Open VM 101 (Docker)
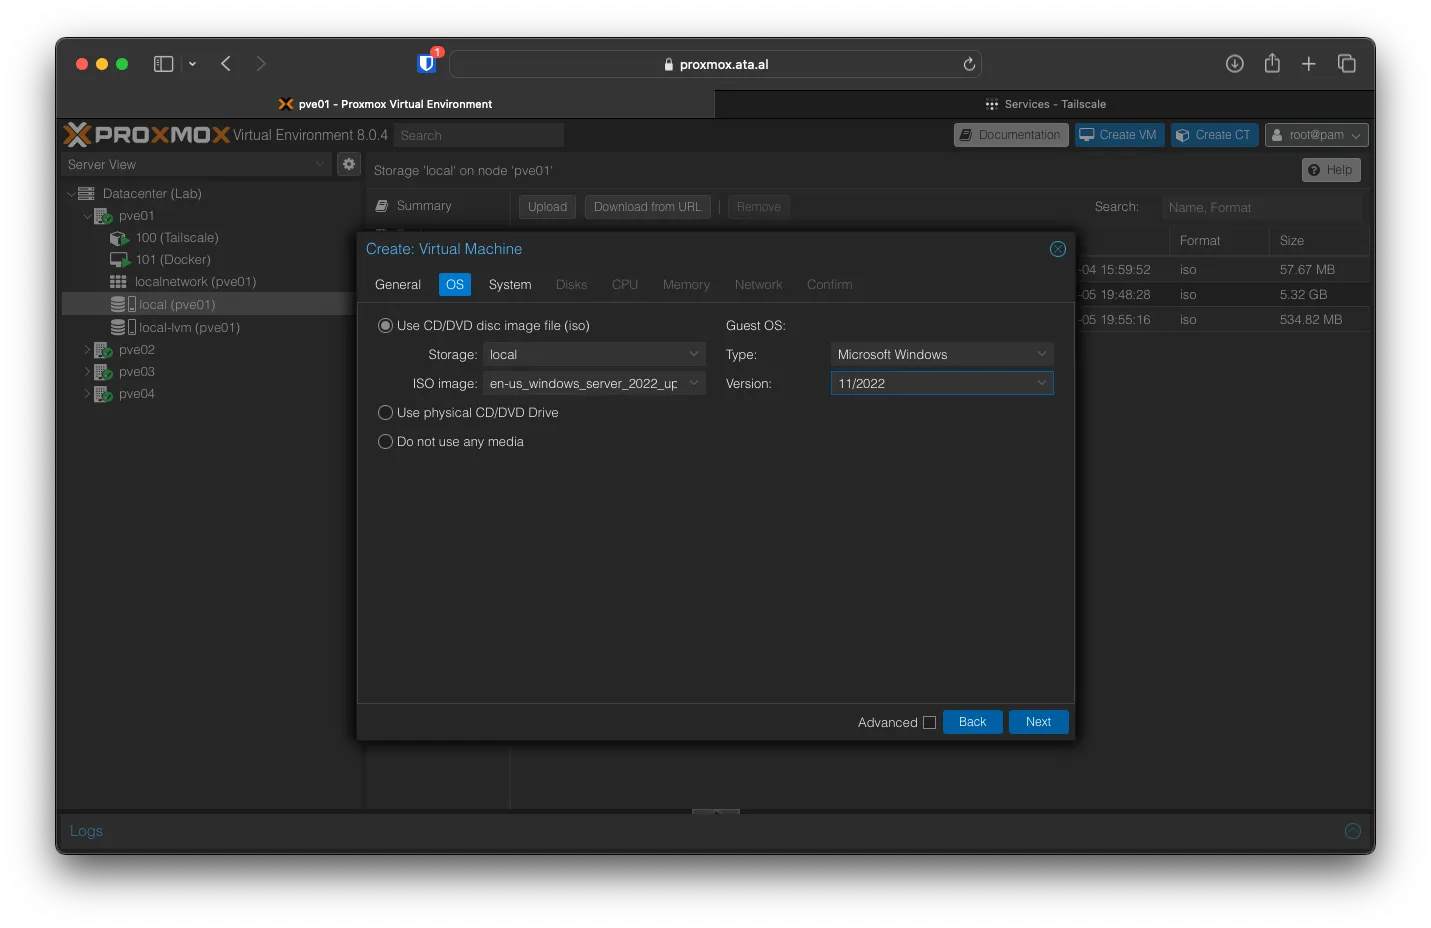1431x928 pixels. pos(173,260)
